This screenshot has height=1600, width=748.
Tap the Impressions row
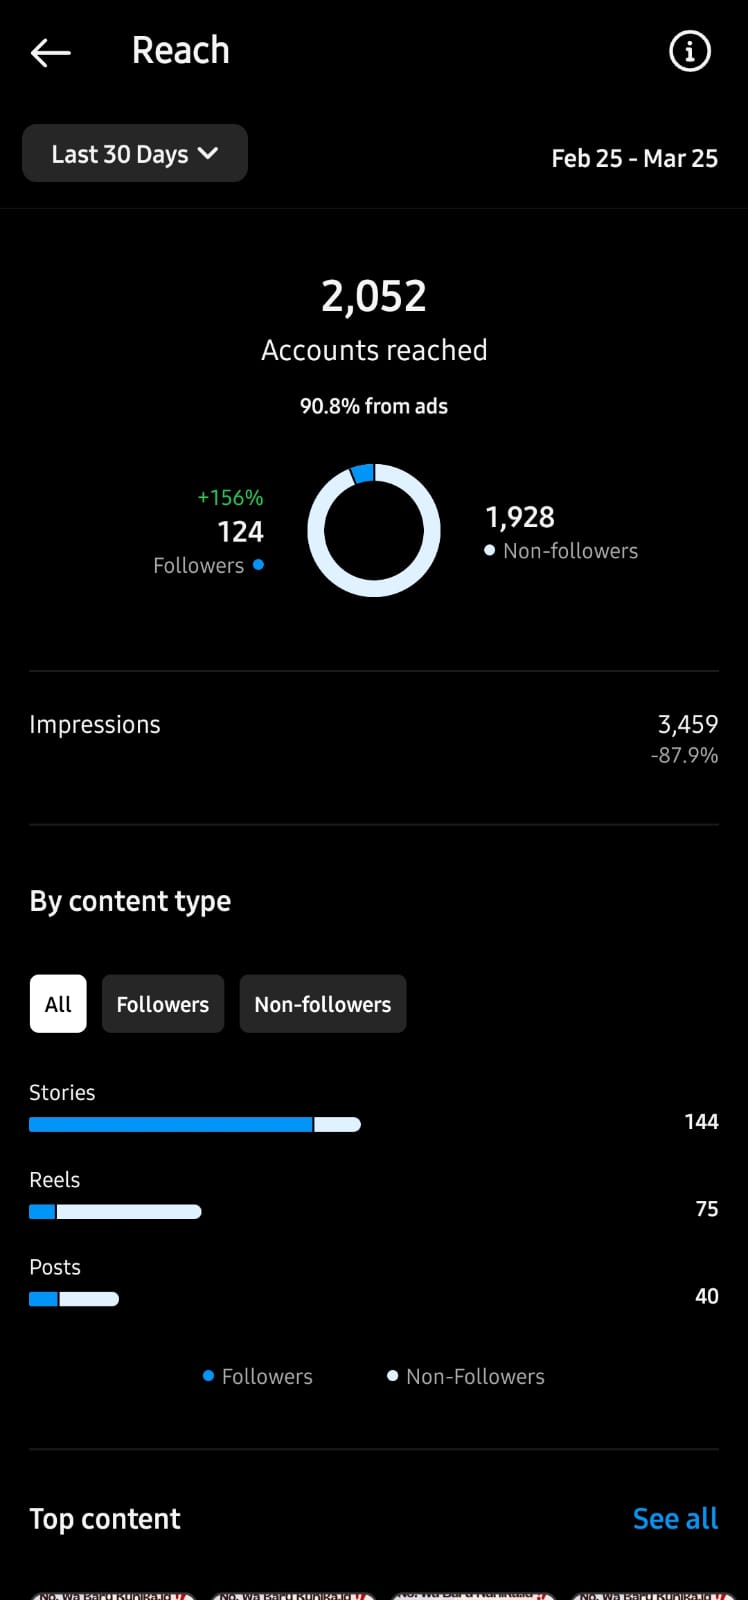(x=374, y=738)
